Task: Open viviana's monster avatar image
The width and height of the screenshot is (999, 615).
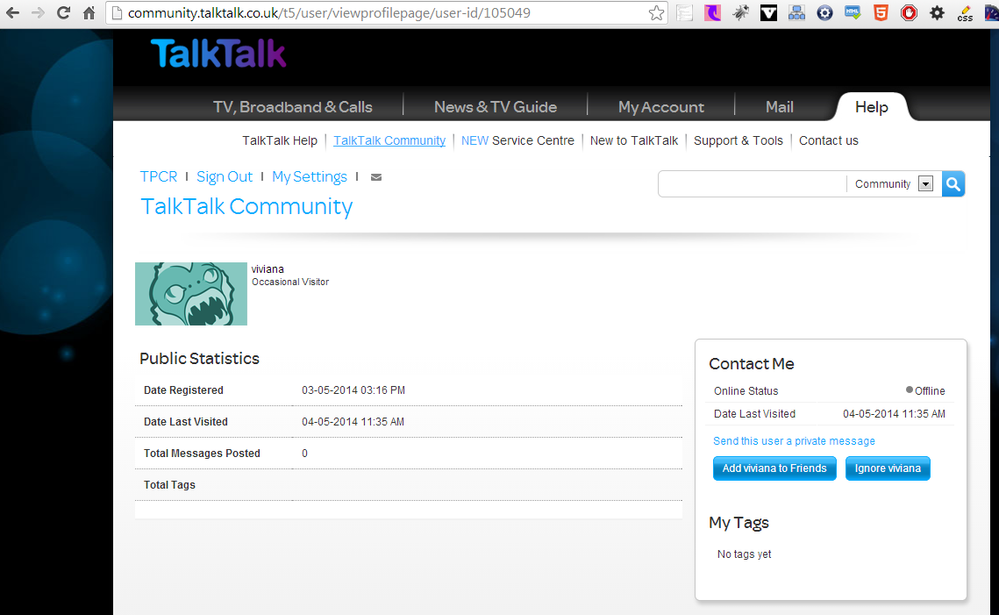Action: [190, 294]
